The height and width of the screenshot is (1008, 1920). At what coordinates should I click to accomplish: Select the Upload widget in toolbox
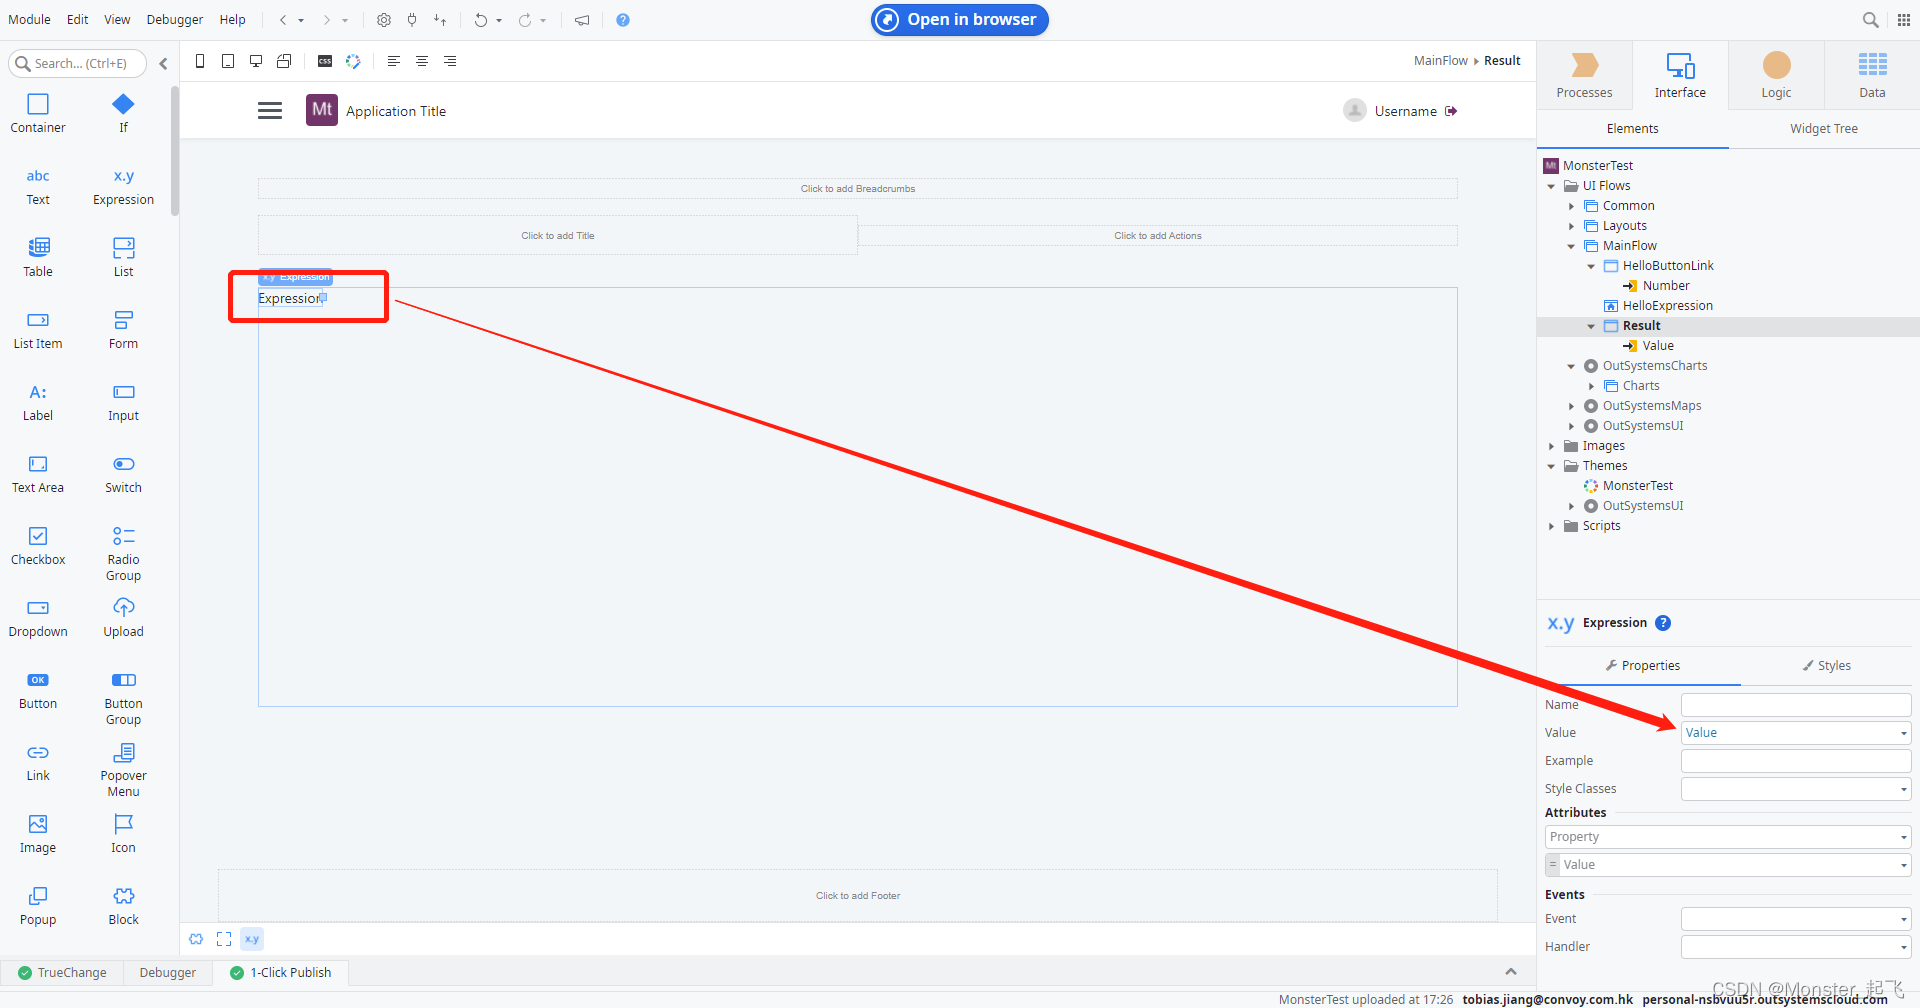(123, 618)
